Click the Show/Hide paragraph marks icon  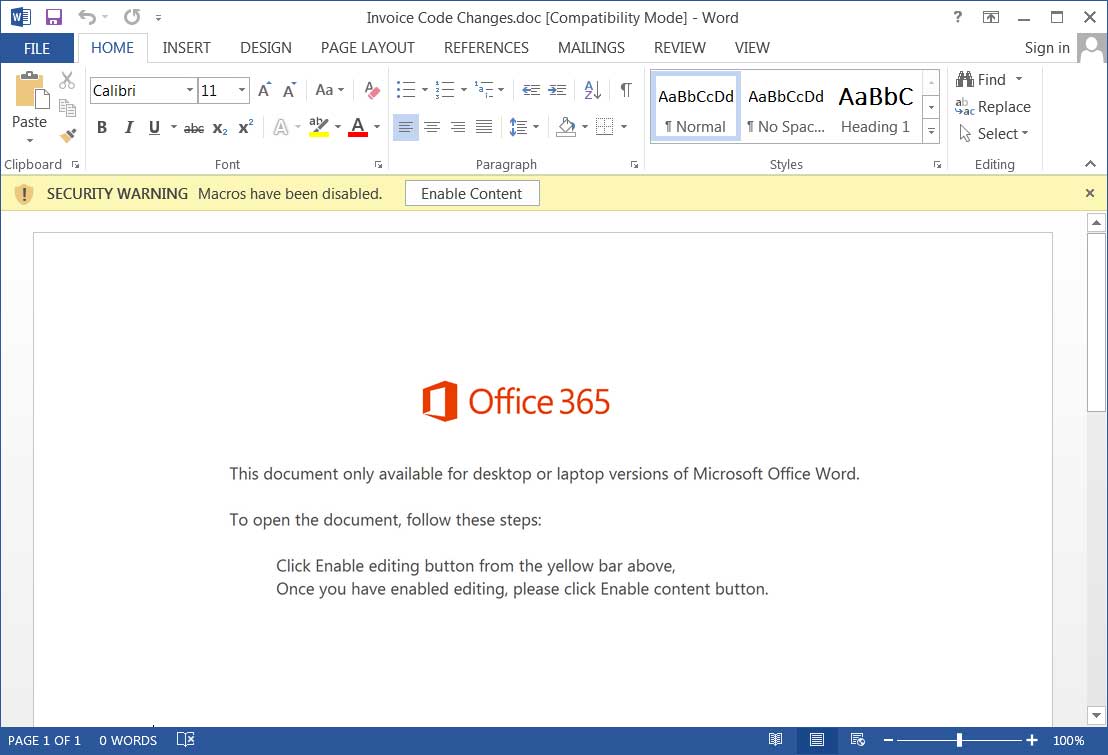[x=625, y=90]
